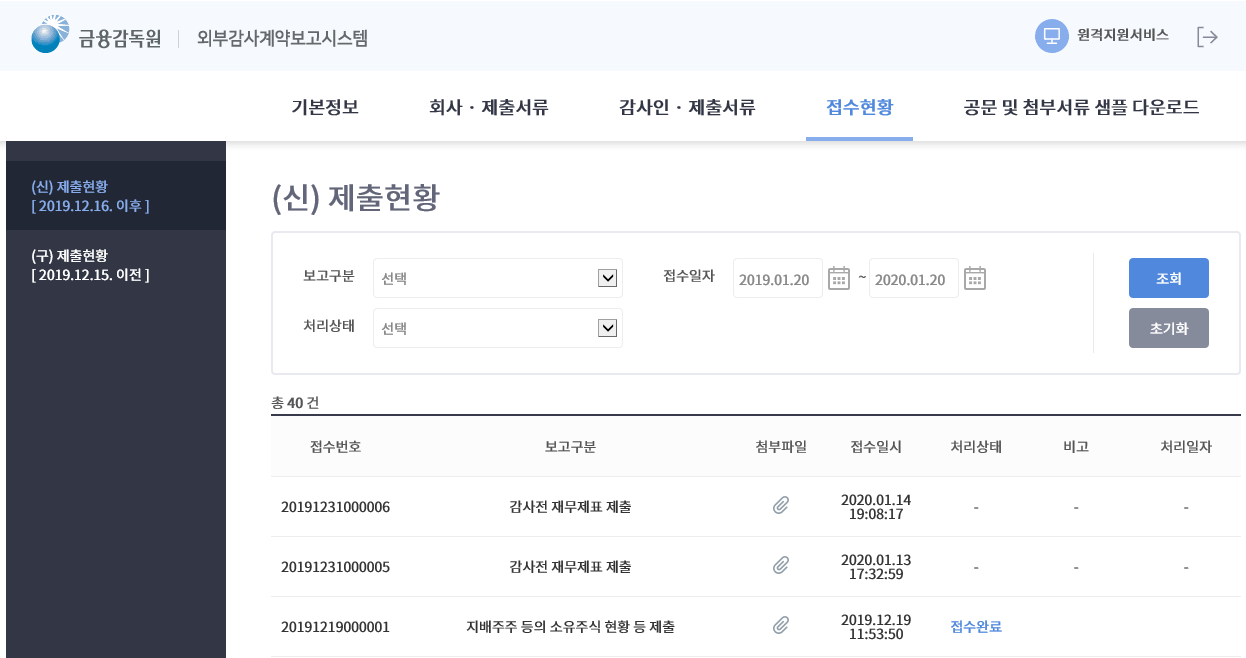The image size is (1246, 658).
Task: Click the 금융감독원 logo icon
Action: point(51,35)
